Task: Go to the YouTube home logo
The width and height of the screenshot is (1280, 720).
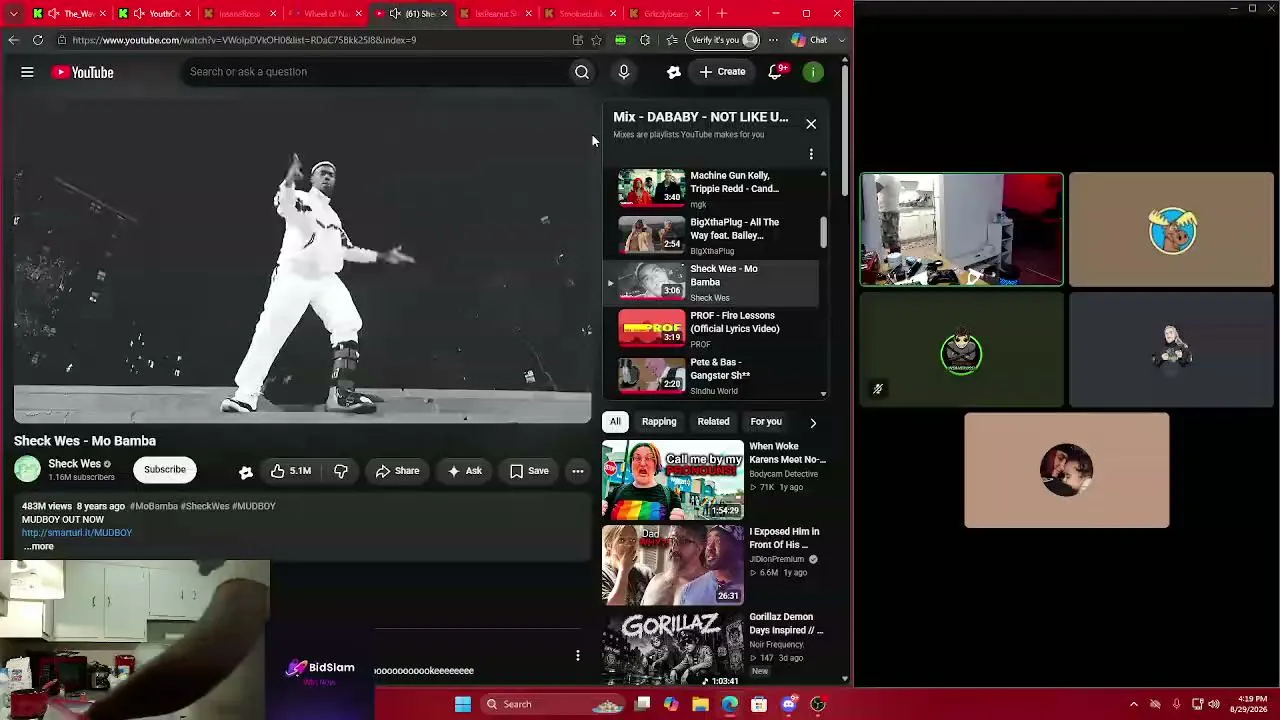Action: click(x=83, y=72)
